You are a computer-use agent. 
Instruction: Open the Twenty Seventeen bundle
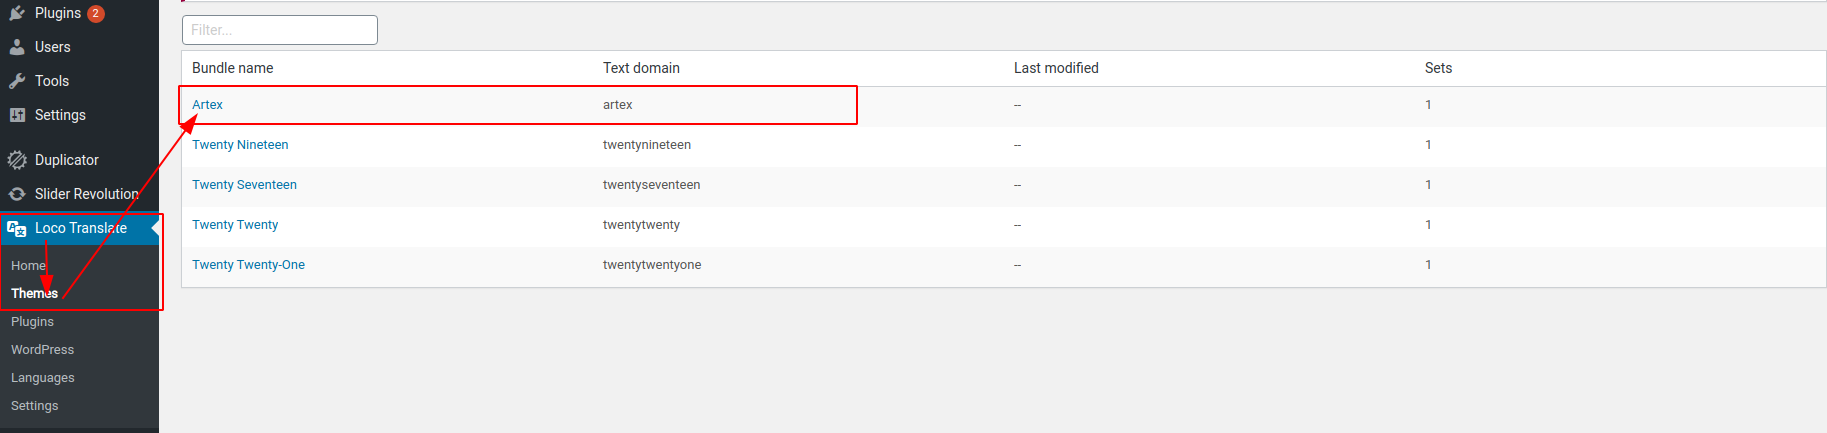click(x=244, y=185)
